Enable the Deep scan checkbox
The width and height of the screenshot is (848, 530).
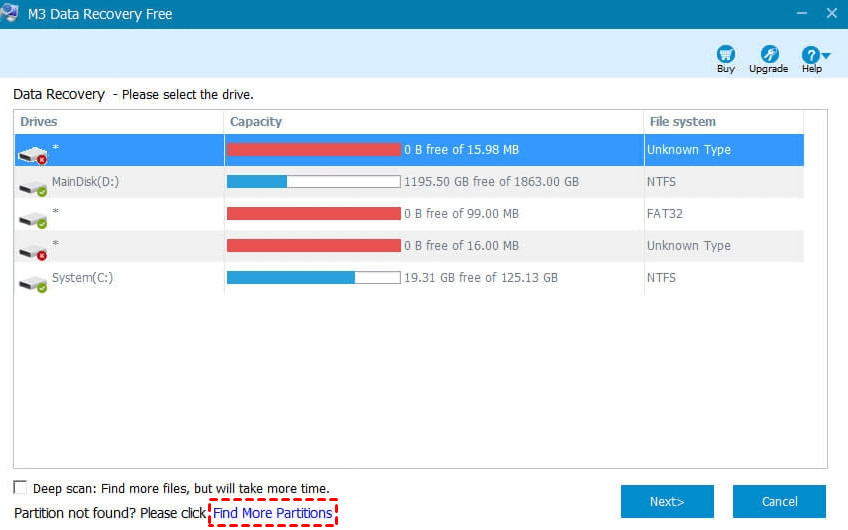click(x=20, y=487)
